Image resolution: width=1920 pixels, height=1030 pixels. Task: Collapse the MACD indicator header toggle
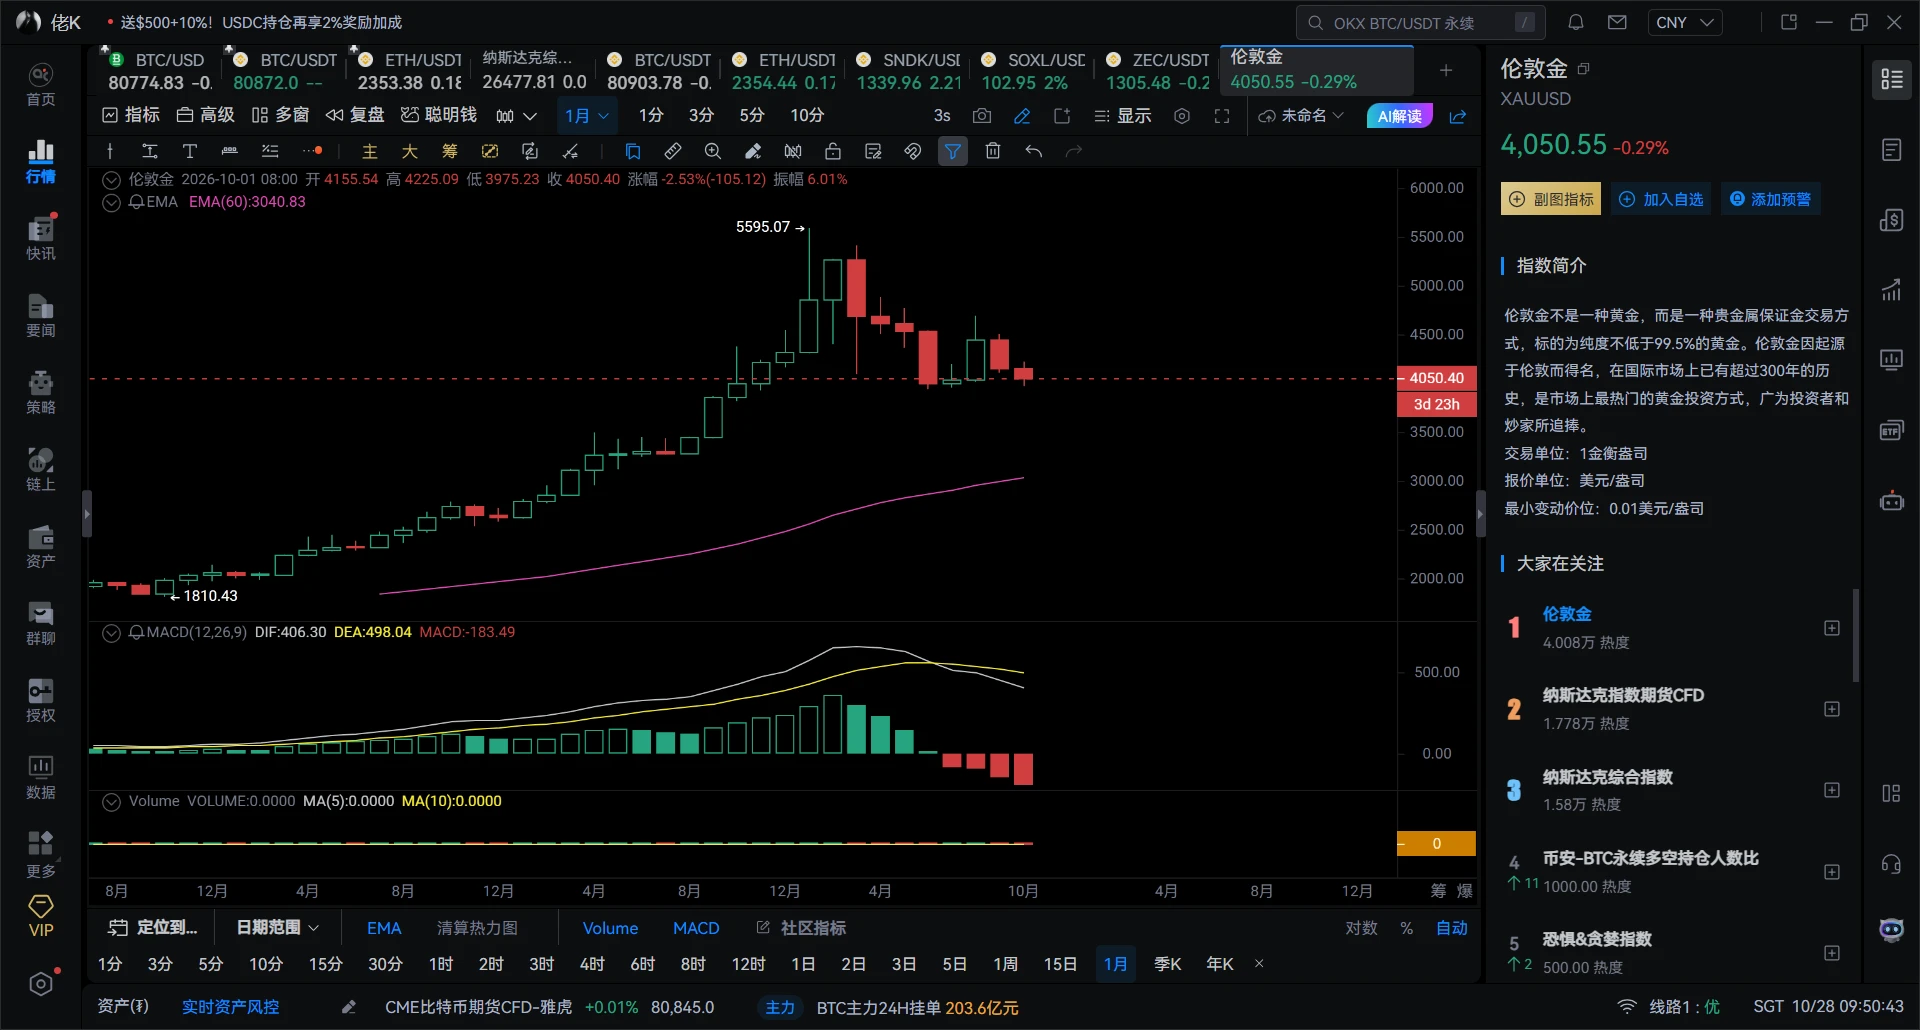tap(112, 632)
